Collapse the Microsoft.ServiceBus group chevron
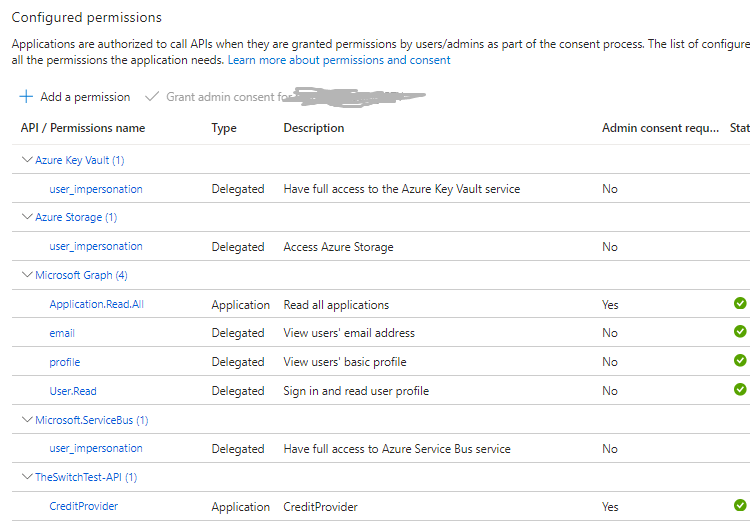 [x=27, y=419]
